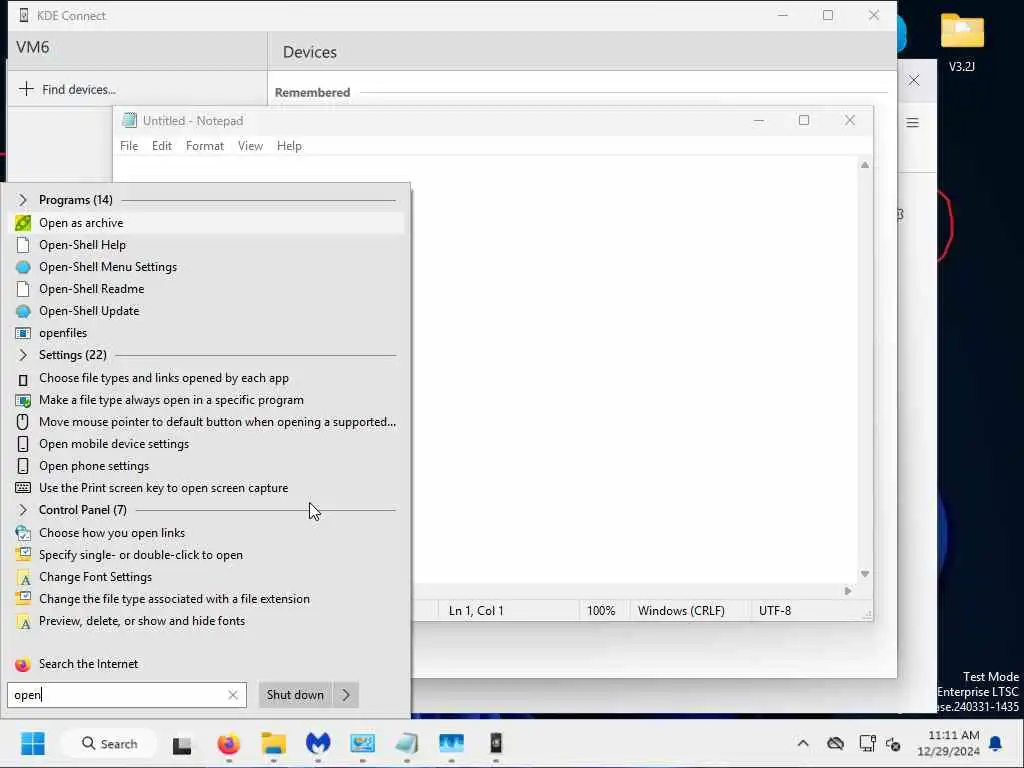Open the notifications bell icon
Screen dimensions: 1024x768
996,744
